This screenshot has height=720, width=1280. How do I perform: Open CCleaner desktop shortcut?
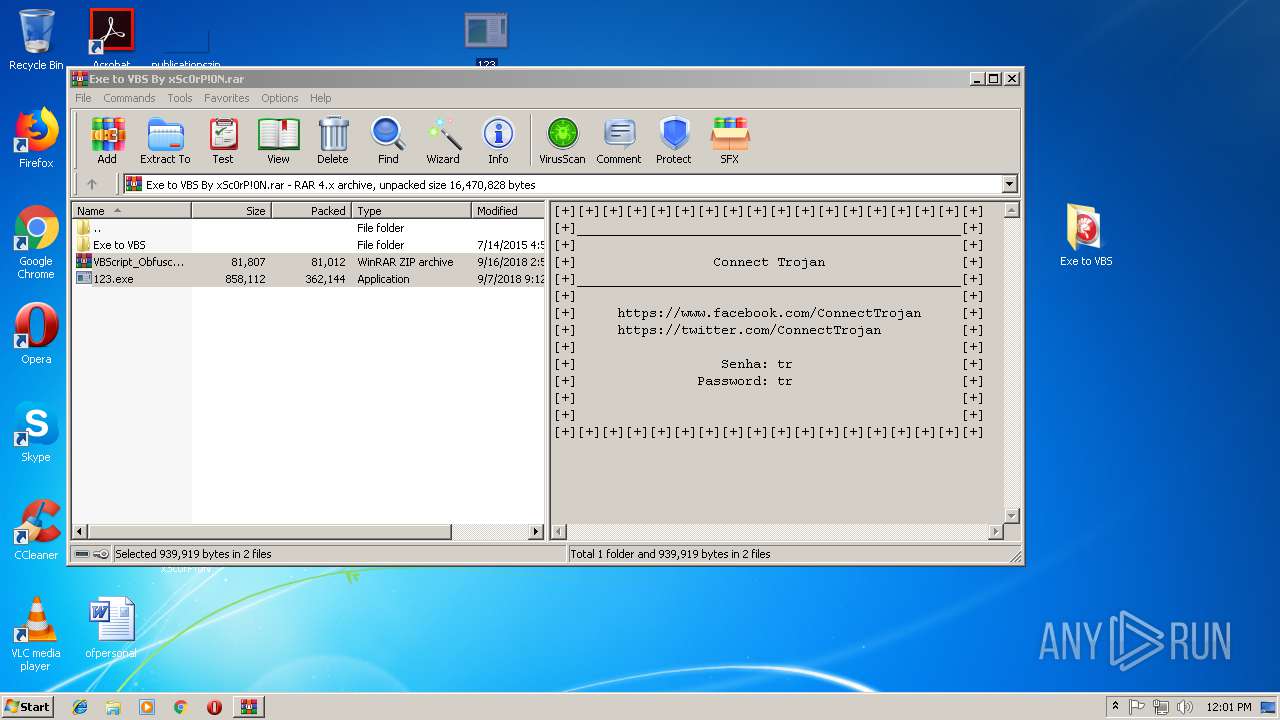coord(36,530)
